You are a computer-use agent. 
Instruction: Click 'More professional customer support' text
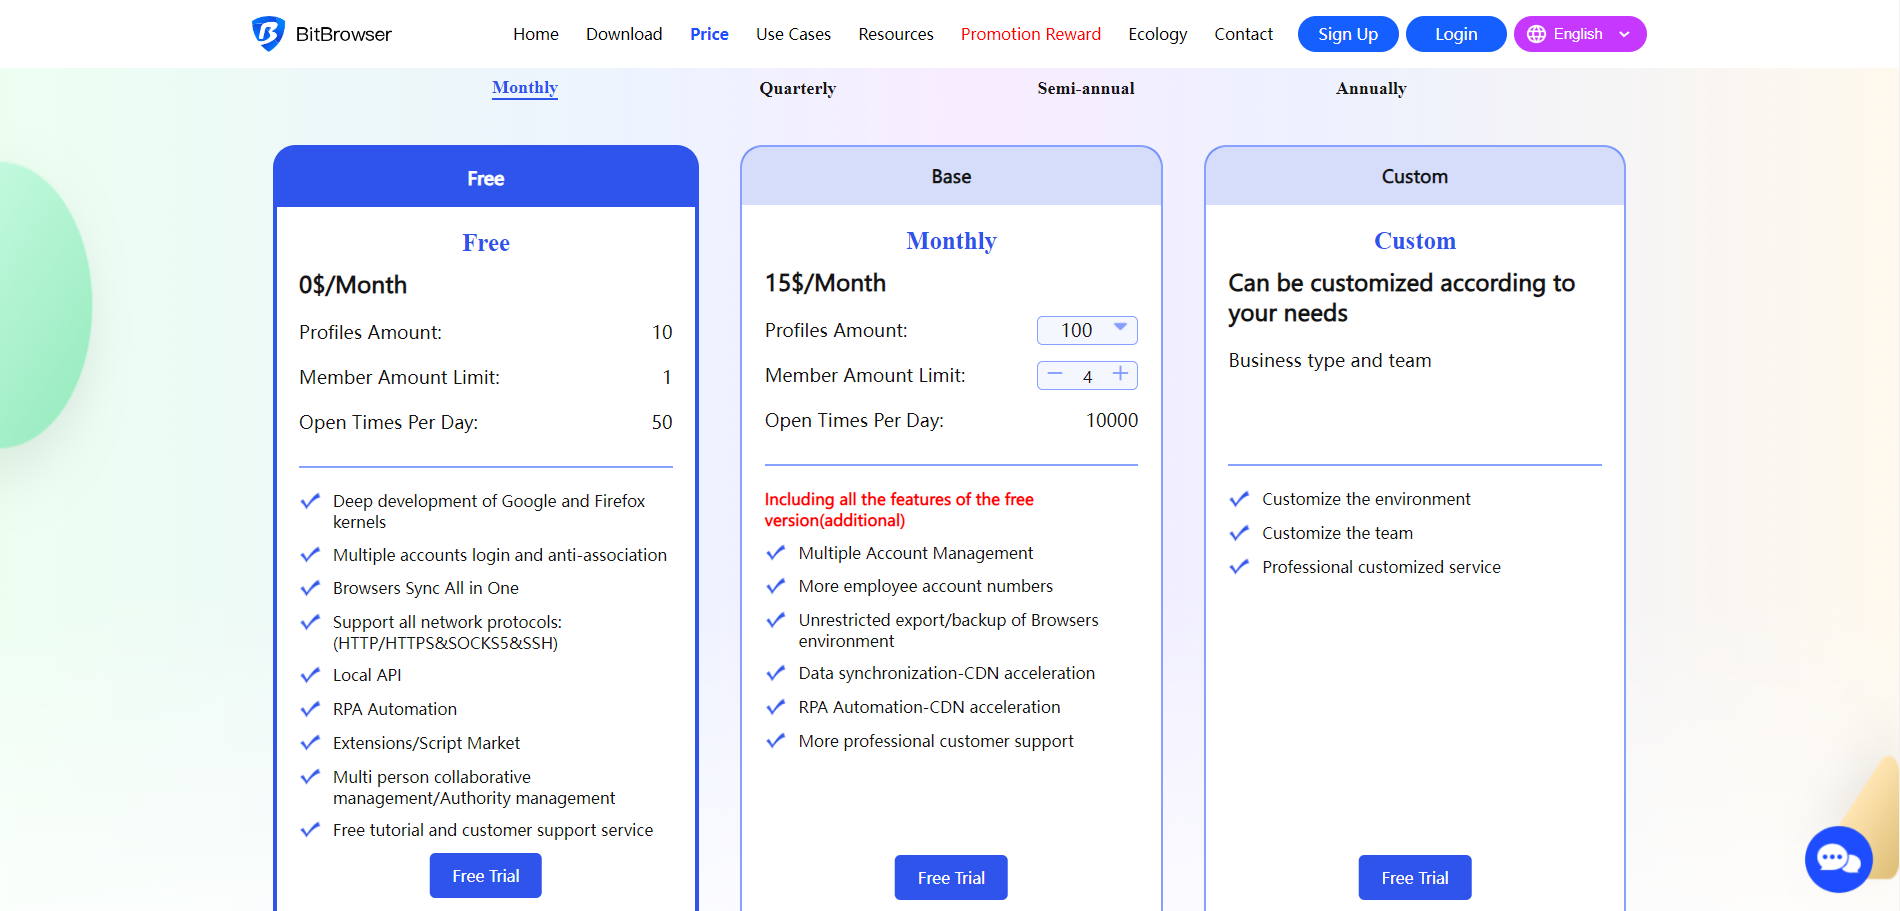[x=936, y=741]
